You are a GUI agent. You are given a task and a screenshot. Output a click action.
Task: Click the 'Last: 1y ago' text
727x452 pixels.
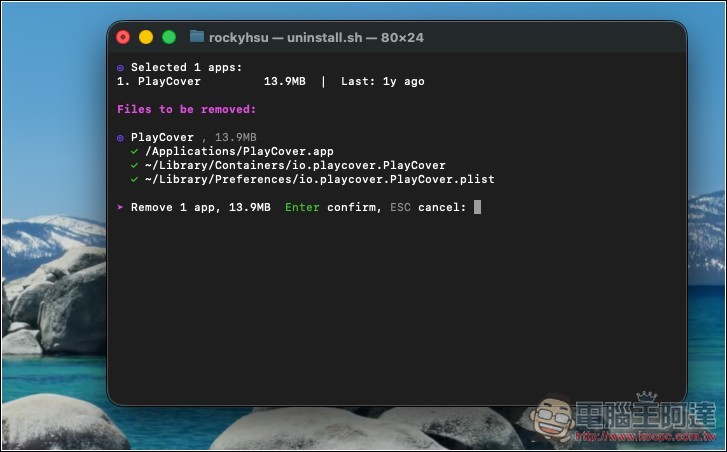383,82
